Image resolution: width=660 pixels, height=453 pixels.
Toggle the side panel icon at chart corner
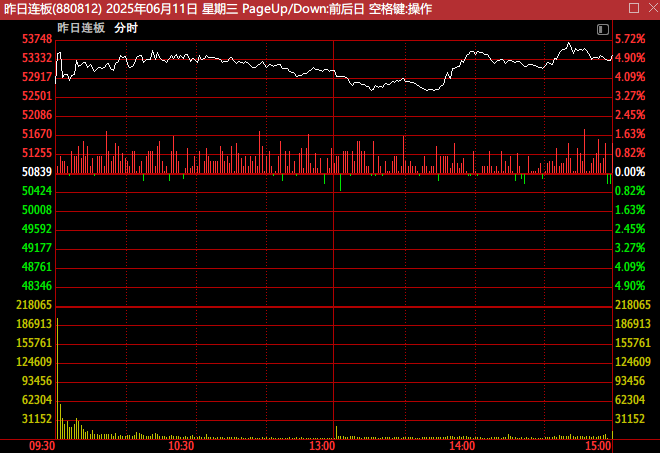pos(603,29)
